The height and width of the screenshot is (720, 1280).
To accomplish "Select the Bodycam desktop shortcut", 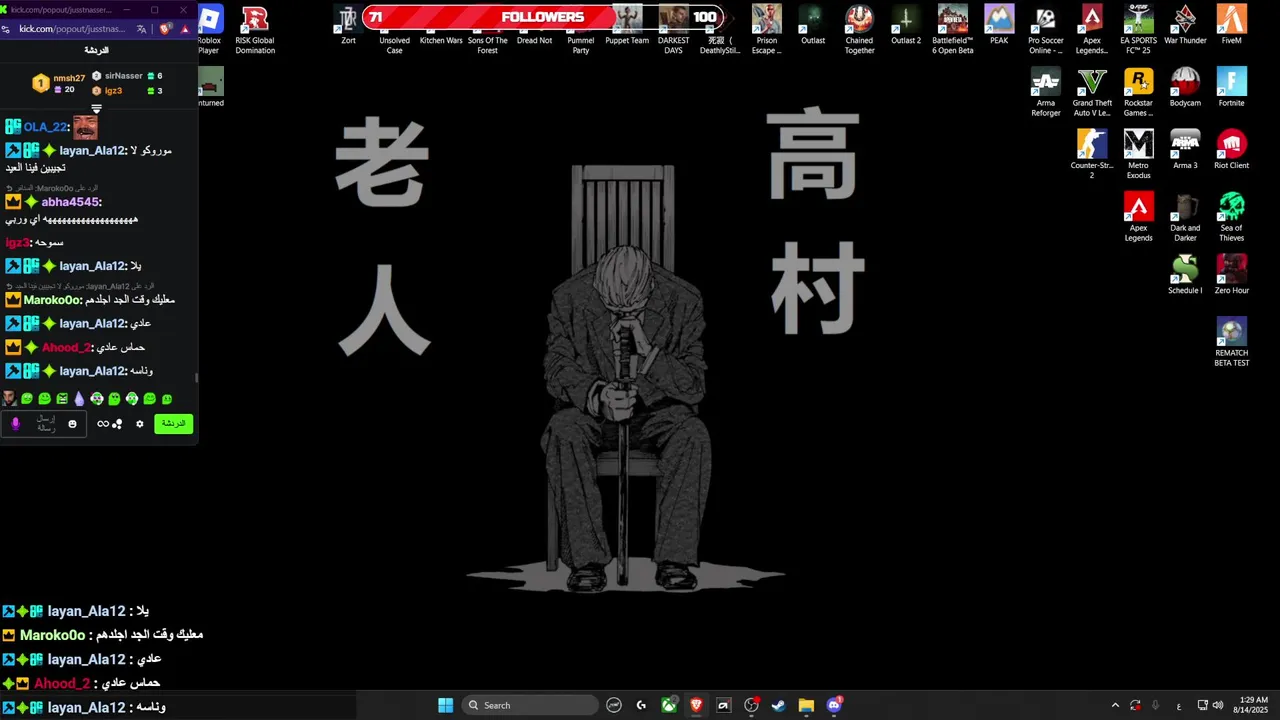I will (x=1185, y=87).
